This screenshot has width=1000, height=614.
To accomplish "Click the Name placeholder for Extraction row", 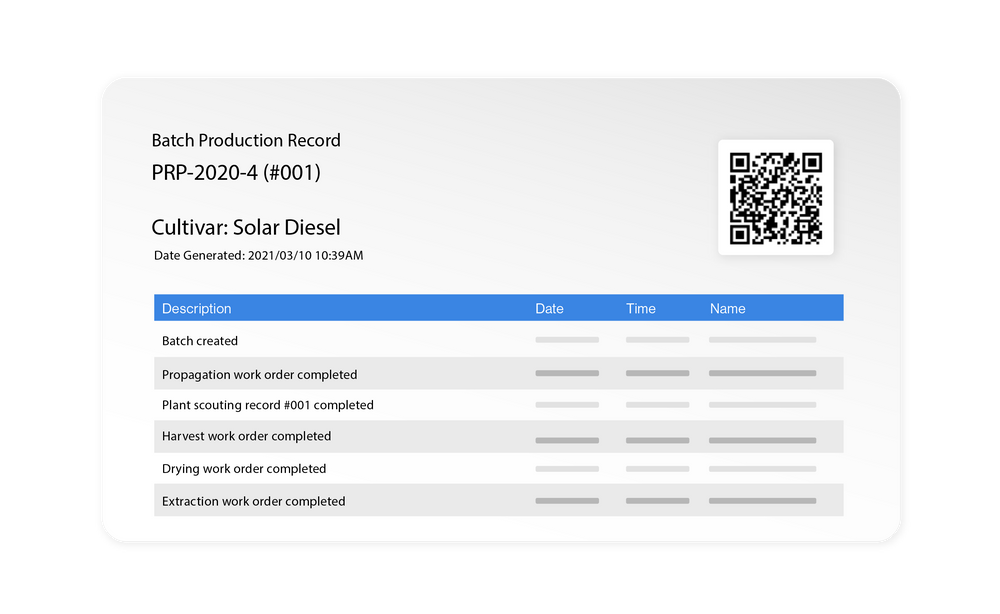I will click(x=762, y=500).
